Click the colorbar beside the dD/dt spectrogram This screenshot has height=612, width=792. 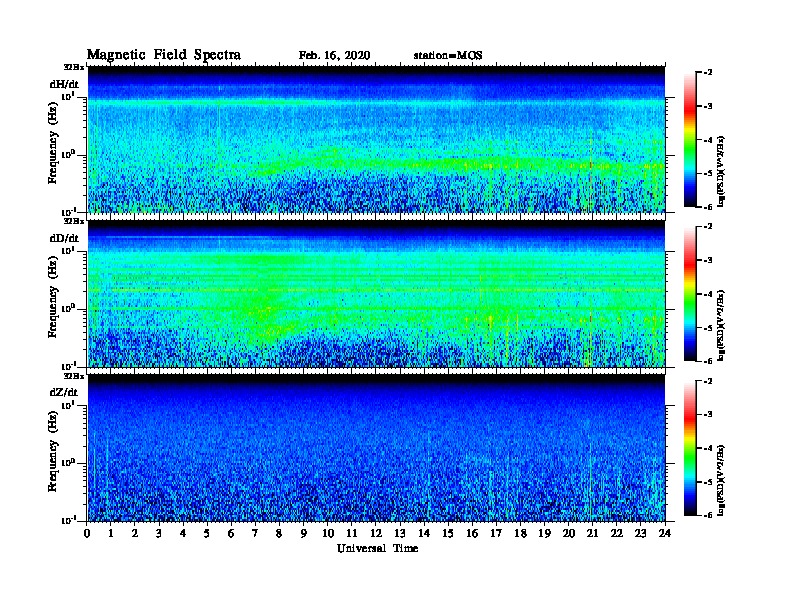pyautogui.click(x=690, y=293)
